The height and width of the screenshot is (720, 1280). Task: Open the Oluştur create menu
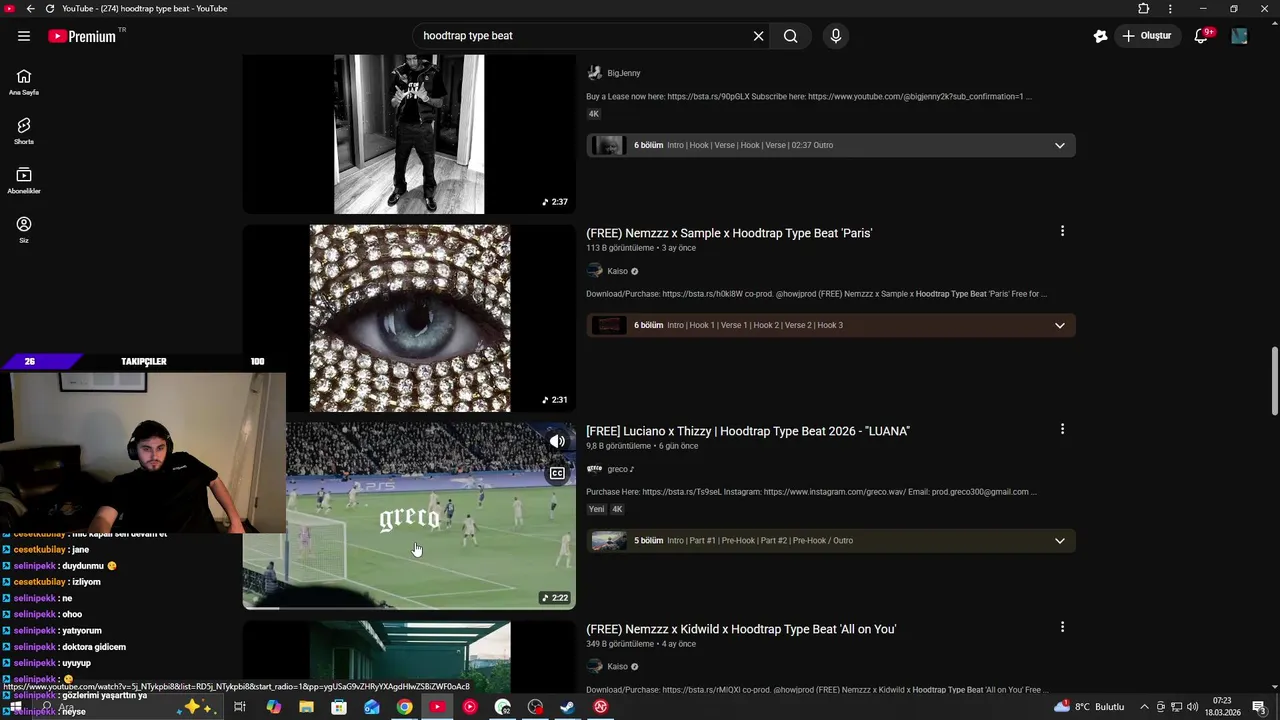(1147, 36)
